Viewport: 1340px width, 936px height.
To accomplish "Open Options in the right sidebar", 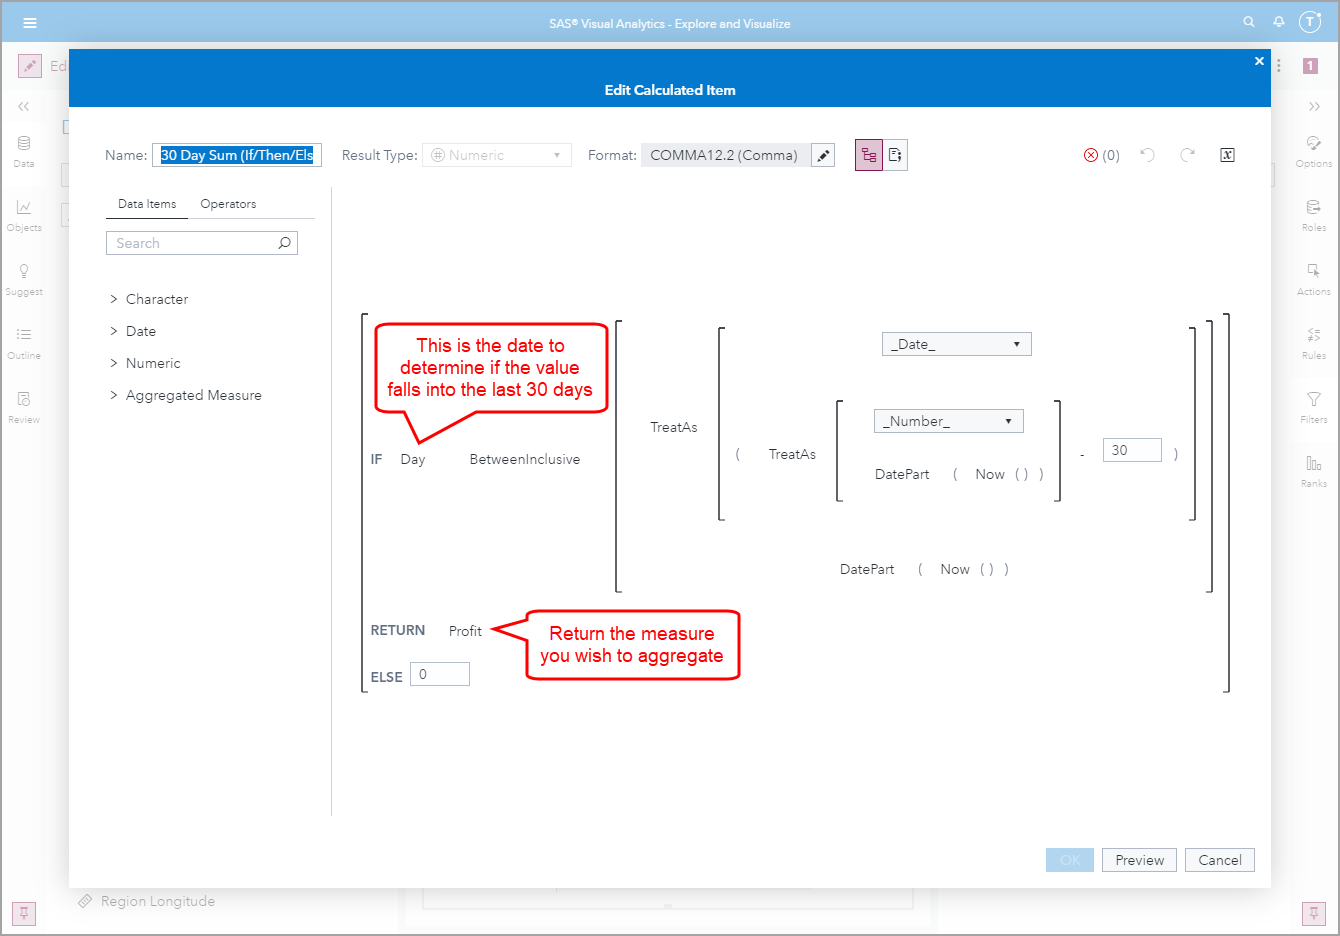I will click(1313, 151).
